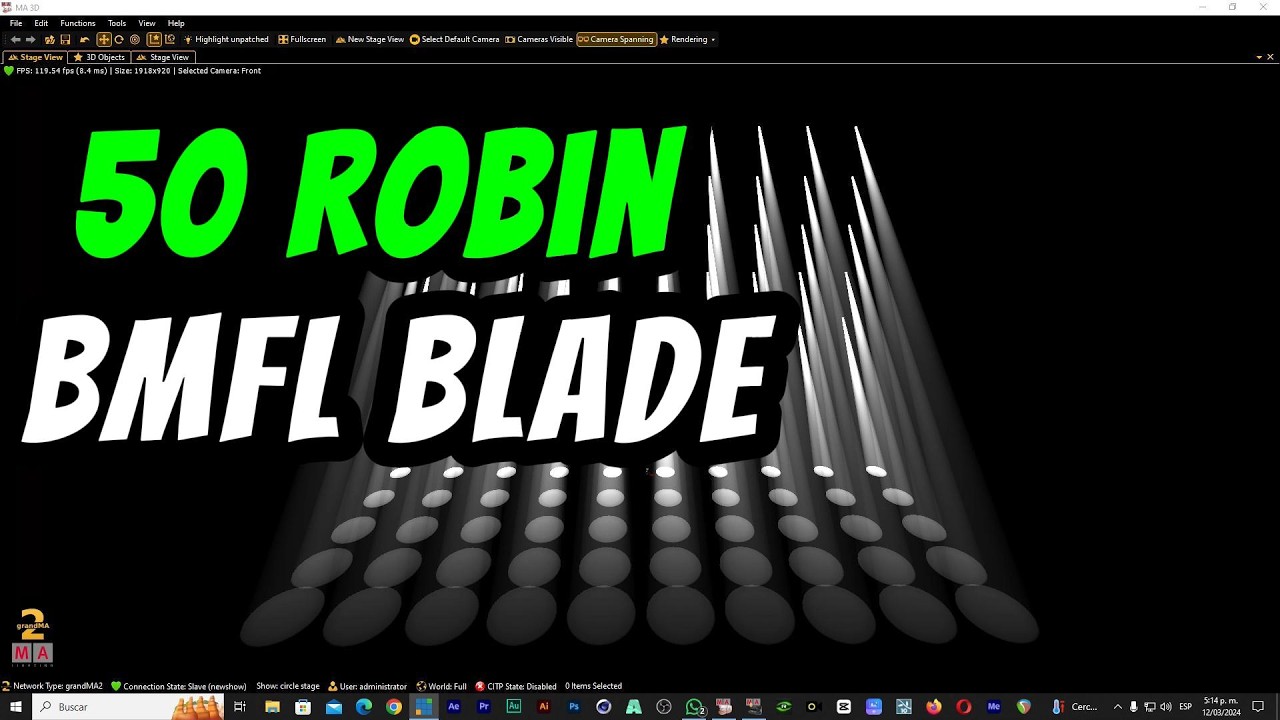Click Network Type grandMA2 status entry
This screenshot has width=1280, height=720.
[52, 686]
